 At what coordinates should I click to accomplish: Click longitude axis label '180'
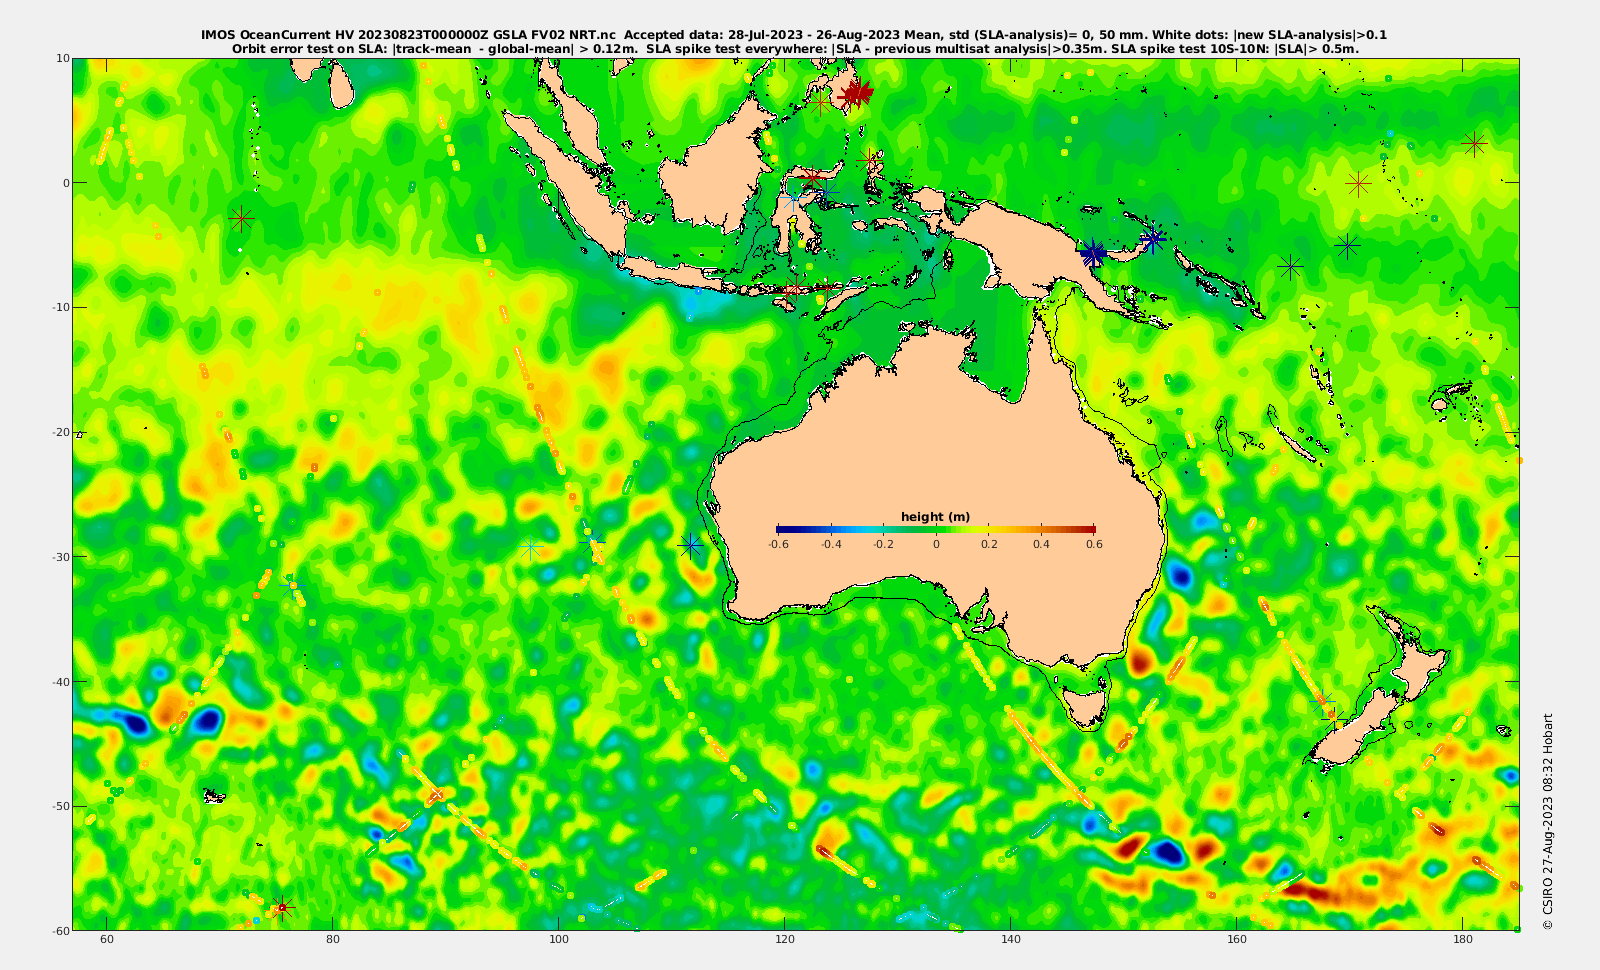tap(1463, 940)
